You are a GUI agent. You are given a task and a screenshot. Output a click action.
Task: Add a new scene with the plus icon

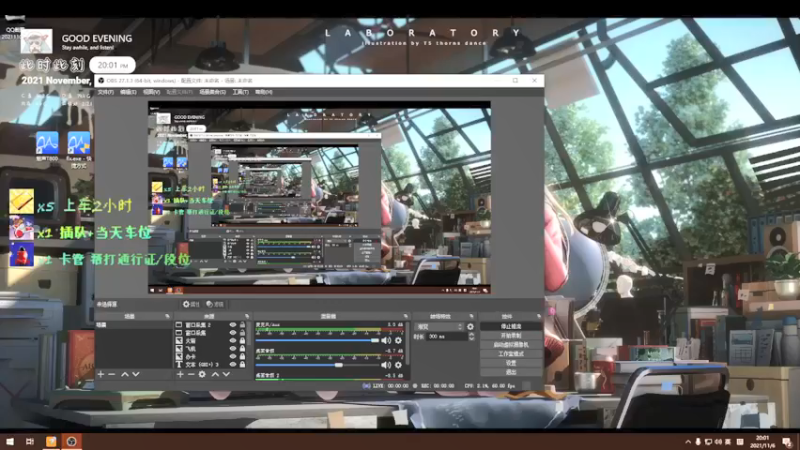[101, 374]
